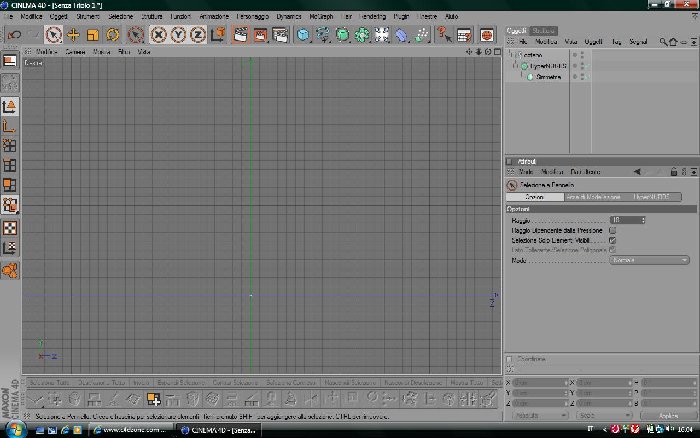The height and width of the screenshot is (438, 700).
Task: Toggle the Z axis lock
Action: pyautogui.click(x=198, y=34)
